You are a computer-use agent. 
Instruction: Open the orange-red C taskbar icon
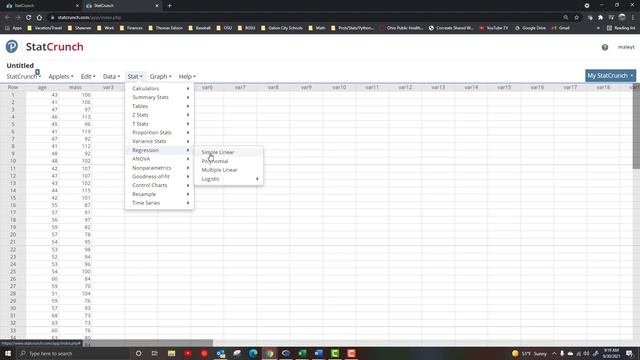(x=351, y=353)
